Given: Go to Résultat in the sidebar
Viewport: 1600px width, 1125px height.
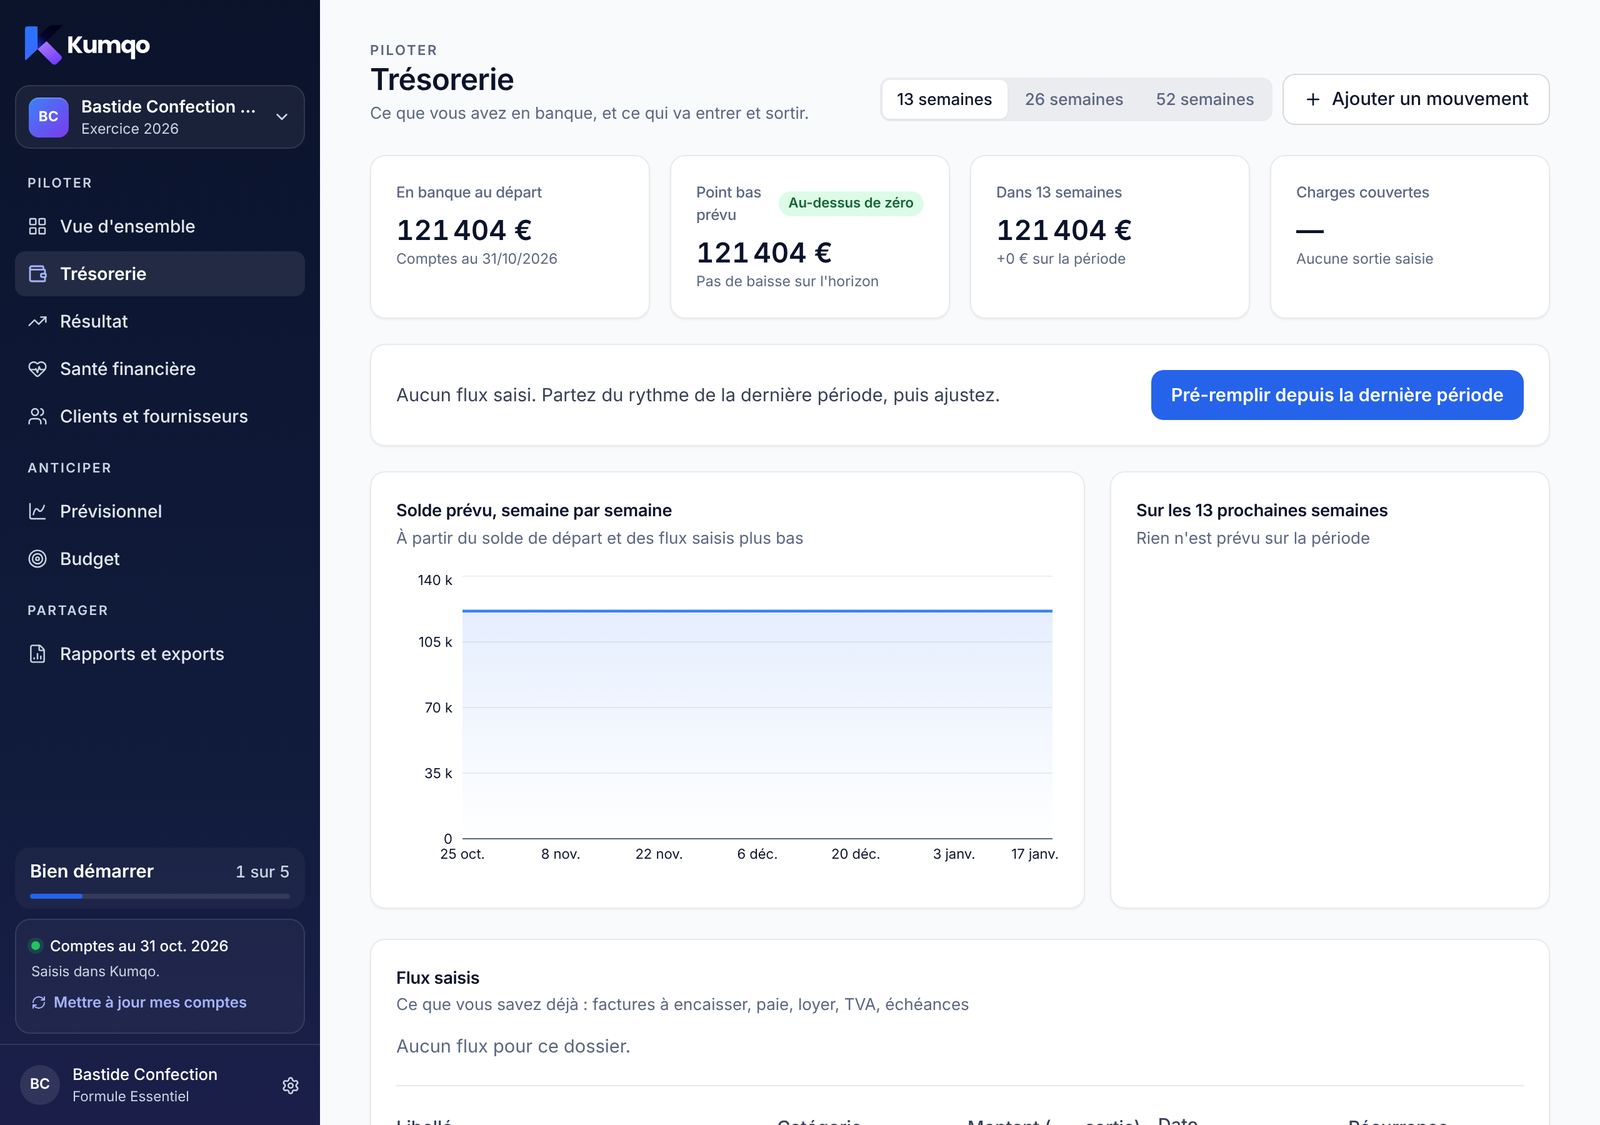Looking at the screenshot, I should pos(160,321).
